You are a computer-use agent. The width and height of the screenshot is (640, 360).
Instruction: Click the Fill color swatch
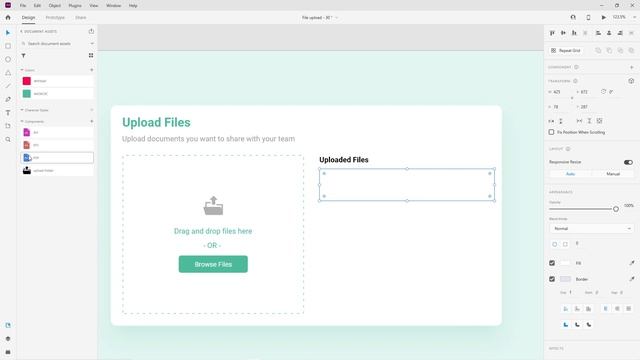(x=565, y=263)
